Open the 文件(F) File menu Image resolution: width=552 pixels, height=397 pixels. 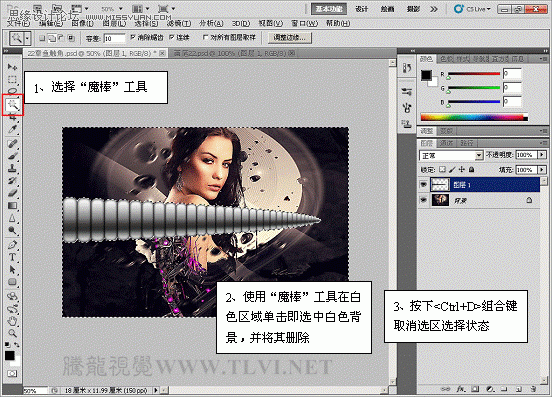pyautogui.click(x=18, y=23)
